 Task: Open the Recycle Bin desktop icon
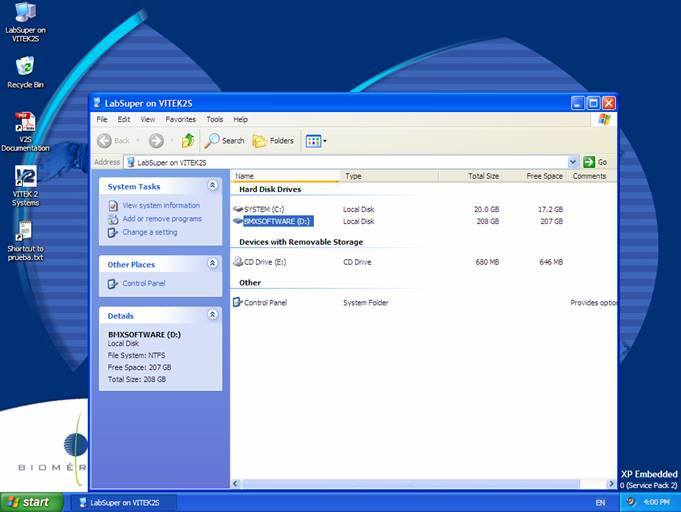point(25,73)
